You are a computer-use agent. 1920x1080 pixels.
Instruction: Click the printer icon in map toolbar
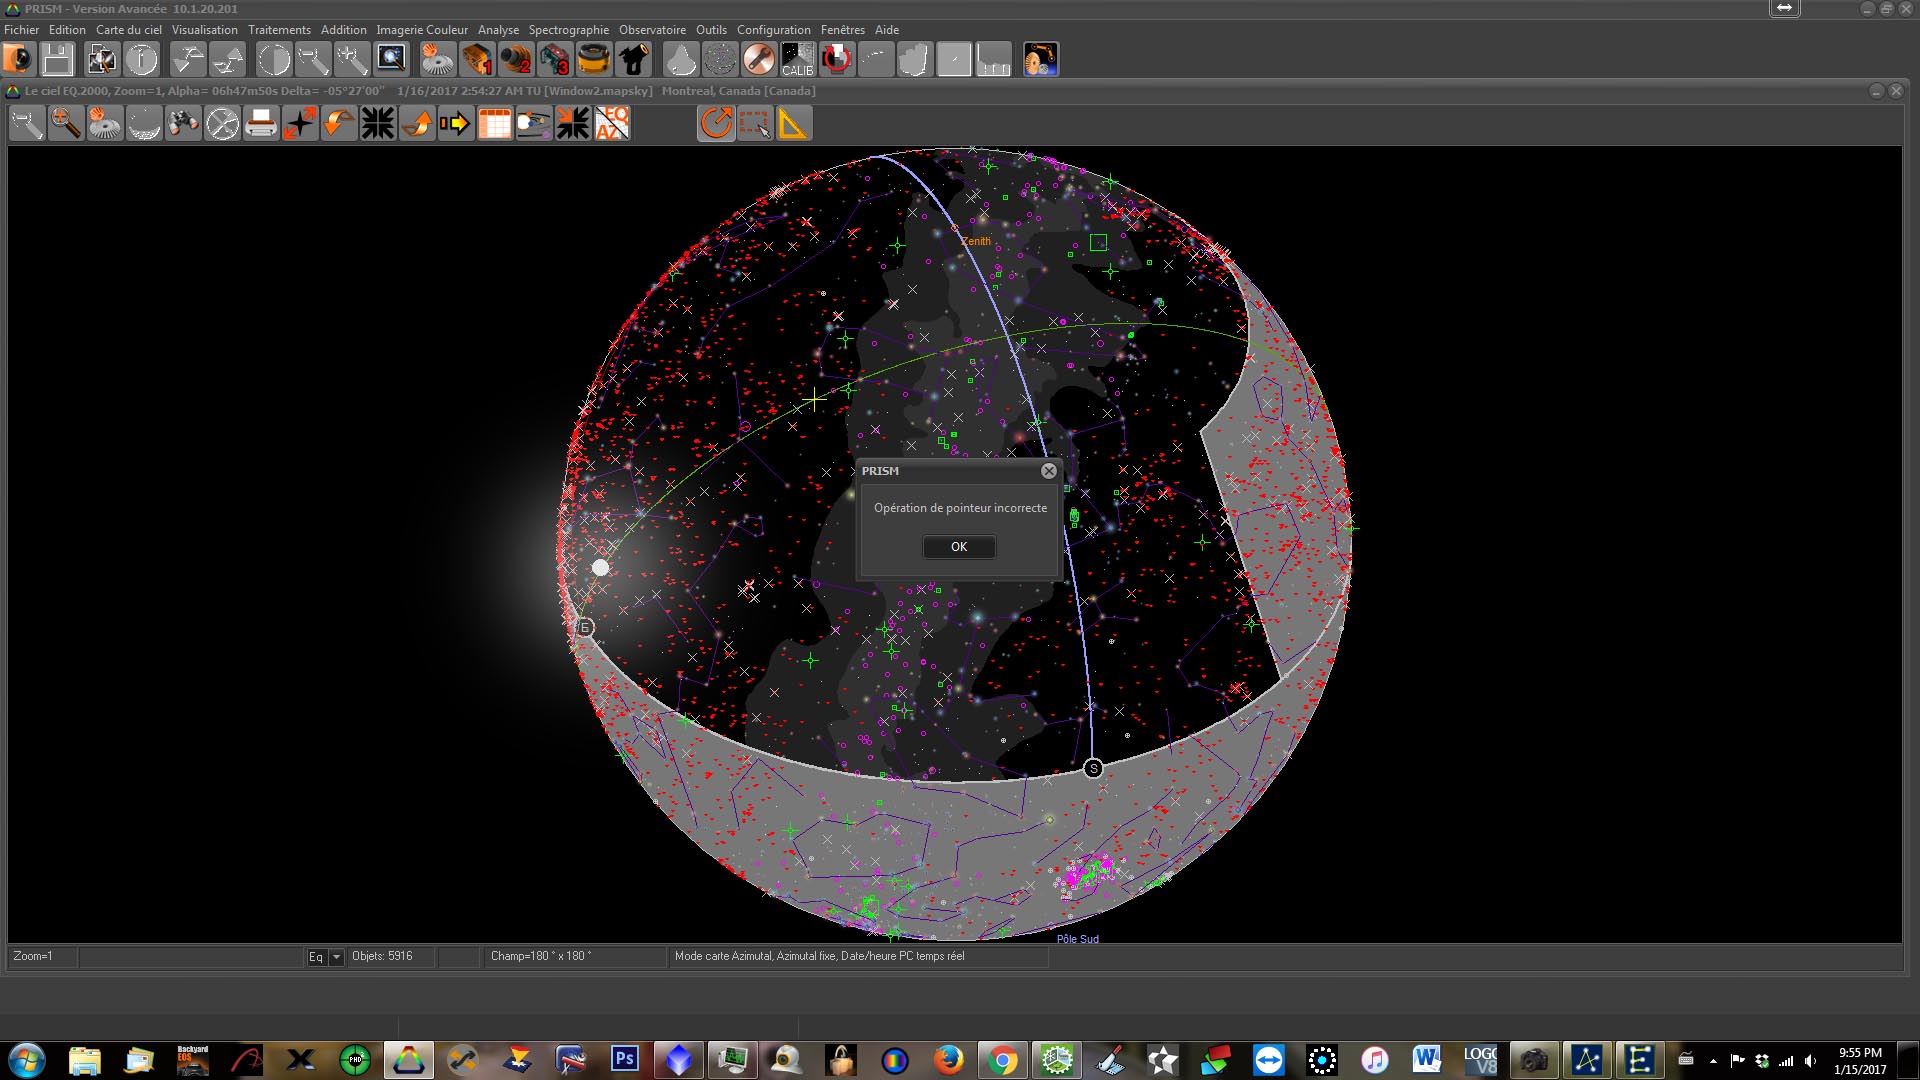pyautogui.click(x=261, y=124)
